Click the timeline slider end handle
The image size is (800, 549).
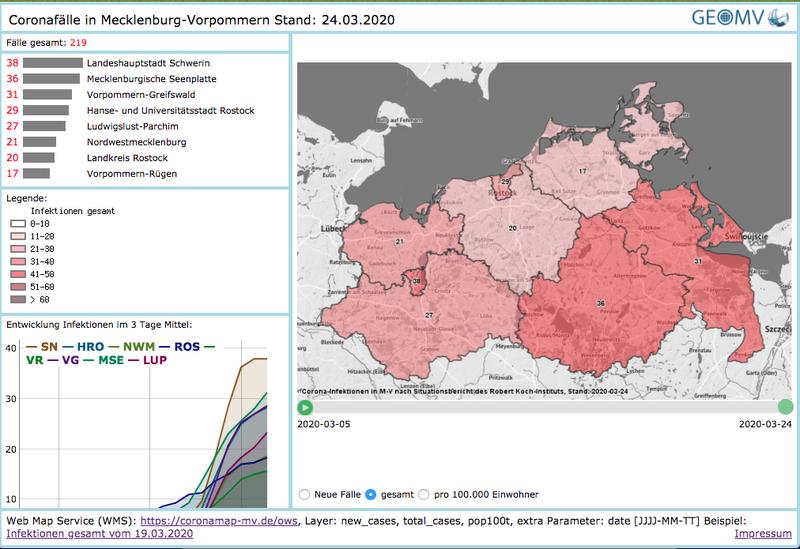click(786, 407)
